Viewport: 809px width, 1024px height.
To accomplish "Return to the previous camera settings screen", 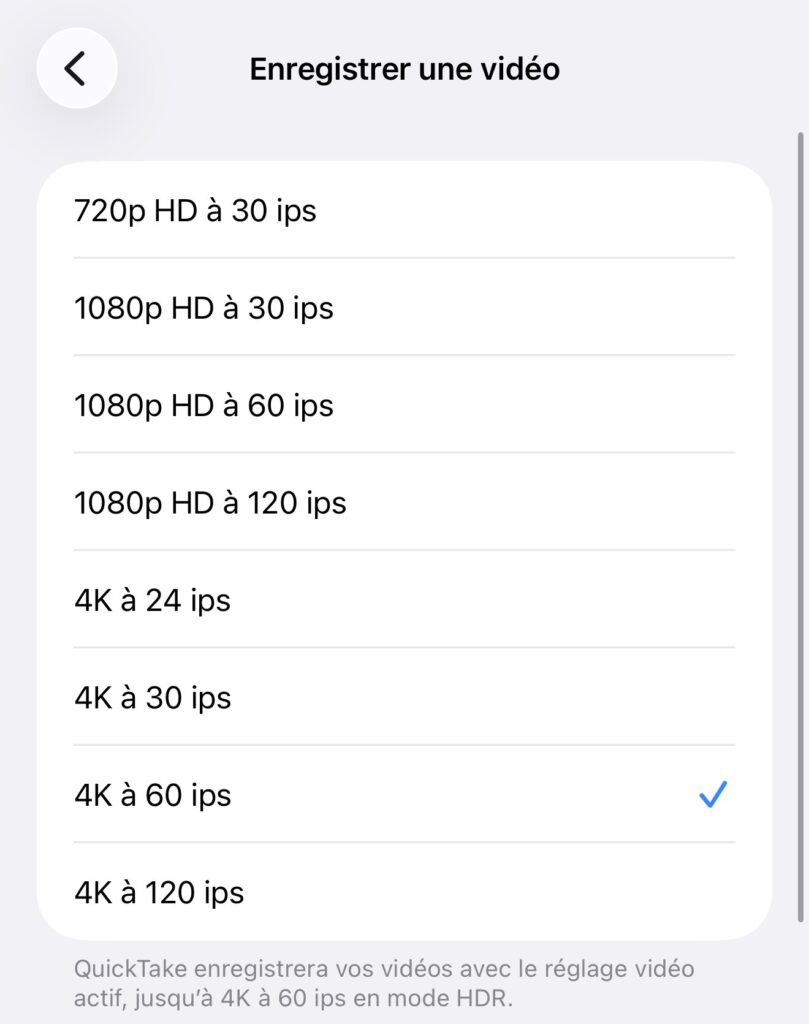I will pos(77,68).
